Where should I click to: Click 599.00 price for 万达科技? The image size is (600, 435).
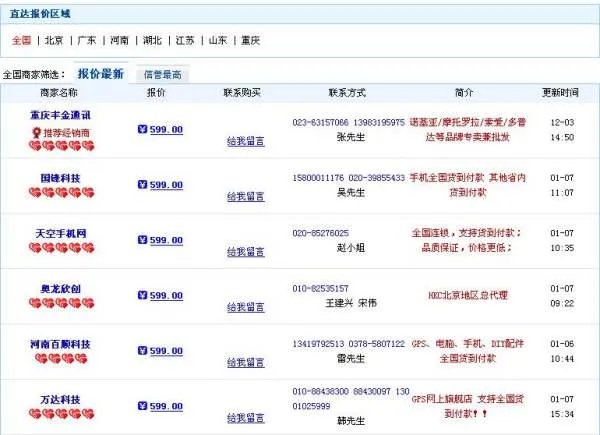[x=166, y=406]
